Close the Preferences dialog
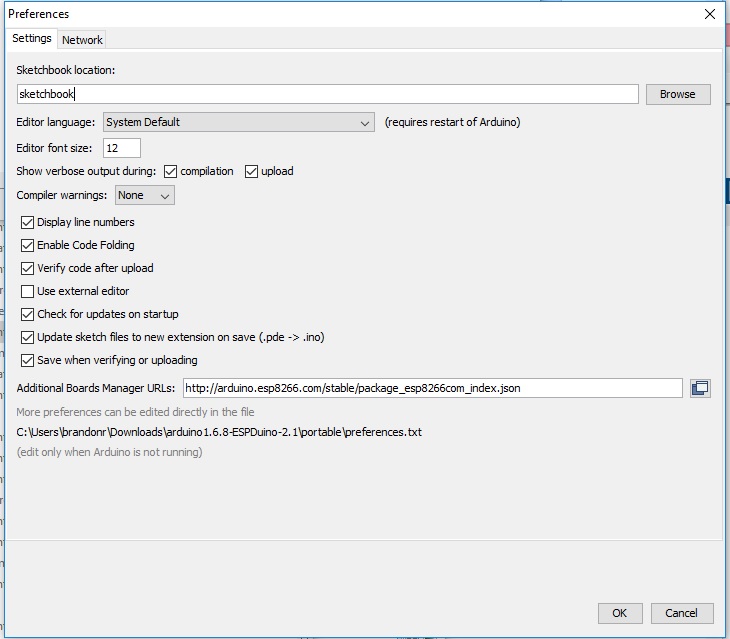This screenshot has width=730, height=639. pyautogui.click(x=710, y=14)
